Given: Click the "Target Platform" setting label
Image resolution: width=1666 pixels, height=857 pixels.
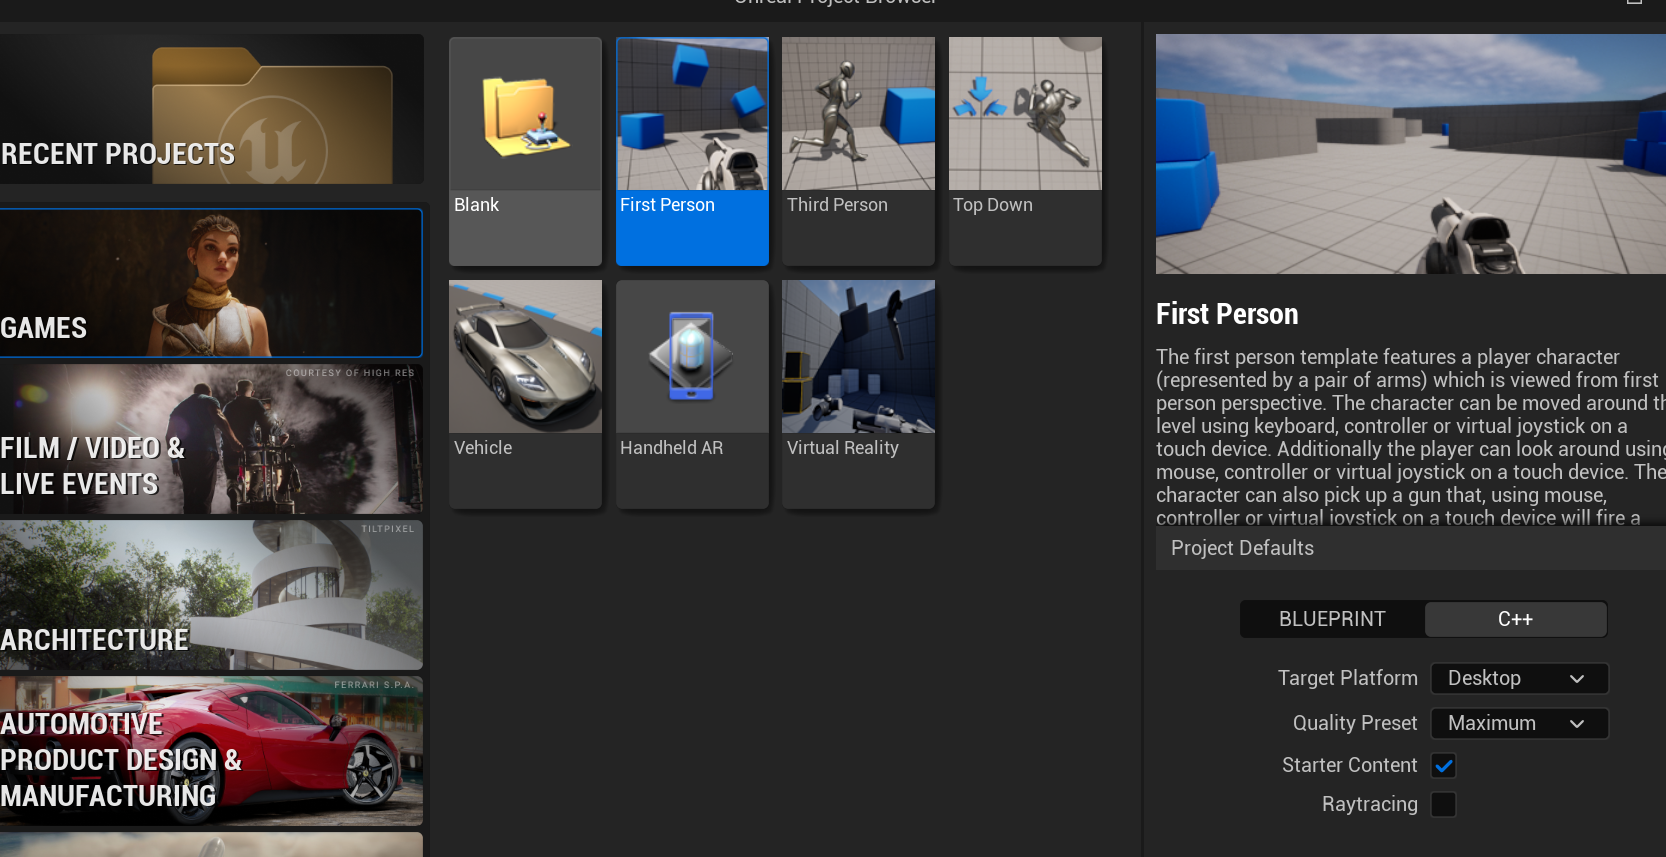Looking at the screenshot, I should (1347, 678).
